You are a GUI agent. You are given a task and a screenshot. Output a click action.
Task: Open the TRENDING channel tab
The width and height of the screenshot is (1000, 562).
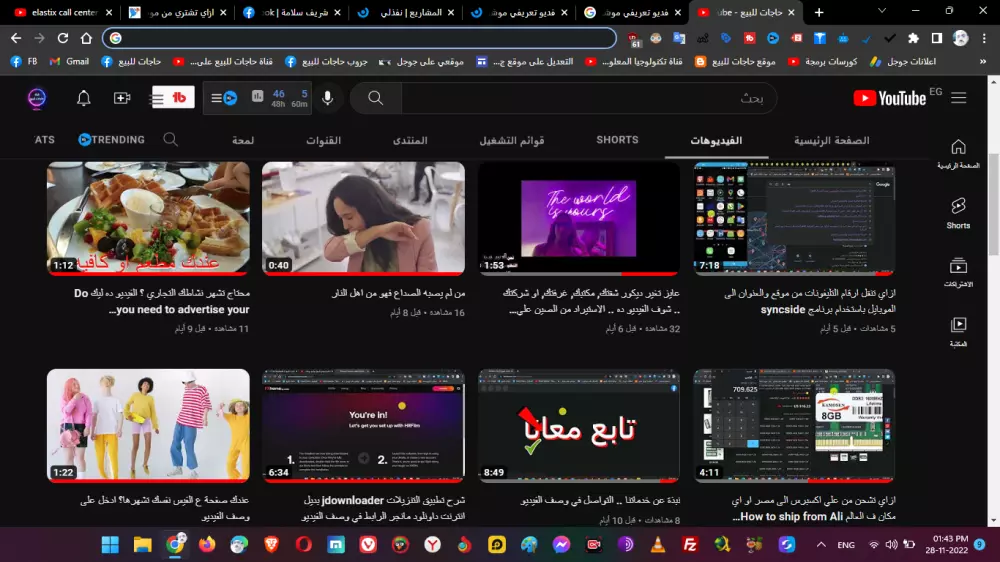coord(112,140)
